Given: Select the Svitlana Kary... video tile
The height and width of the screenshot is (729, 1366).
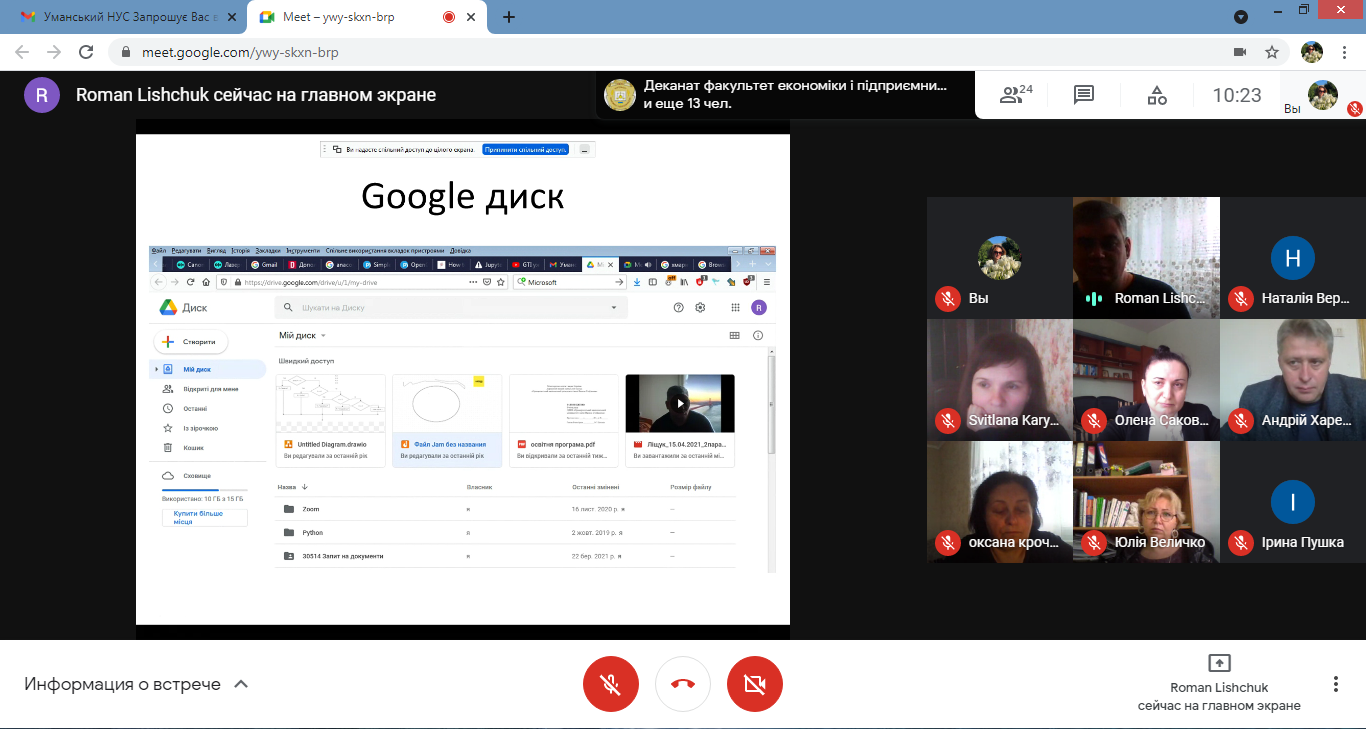Looking at the screenshot, I should (1000, 380).
